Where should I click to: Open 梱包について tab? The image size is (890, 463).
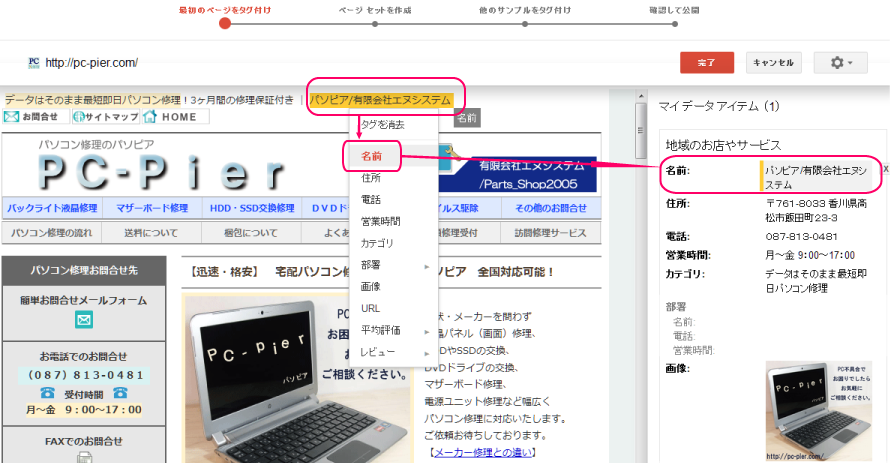point(251,233)
